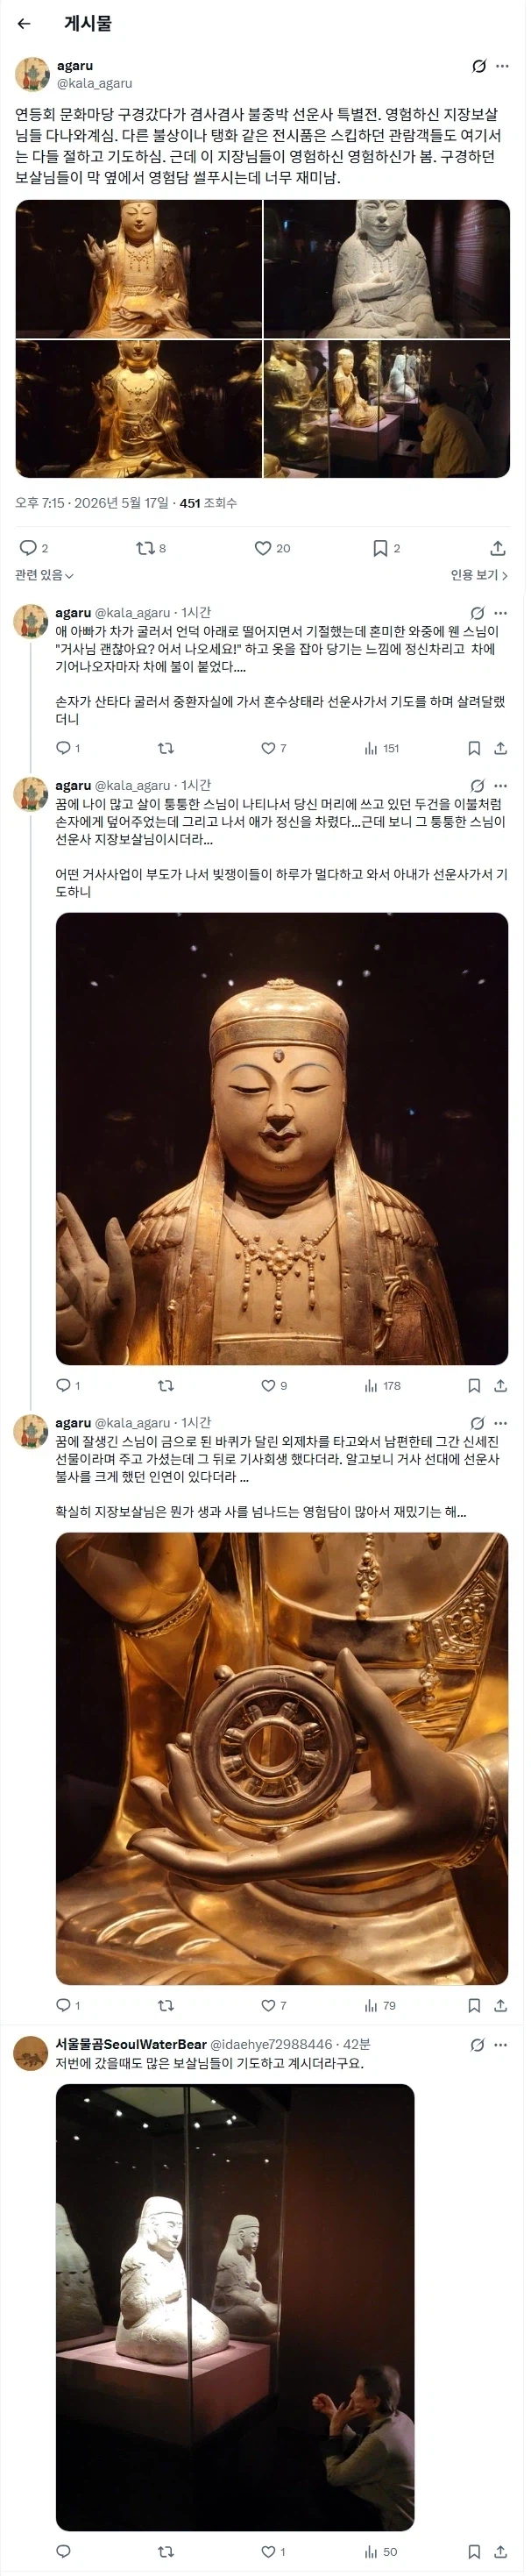Bookmark the main post with 2 bookmarks
The height and width of the screenshot is (2576, 531).
[386, 548]
